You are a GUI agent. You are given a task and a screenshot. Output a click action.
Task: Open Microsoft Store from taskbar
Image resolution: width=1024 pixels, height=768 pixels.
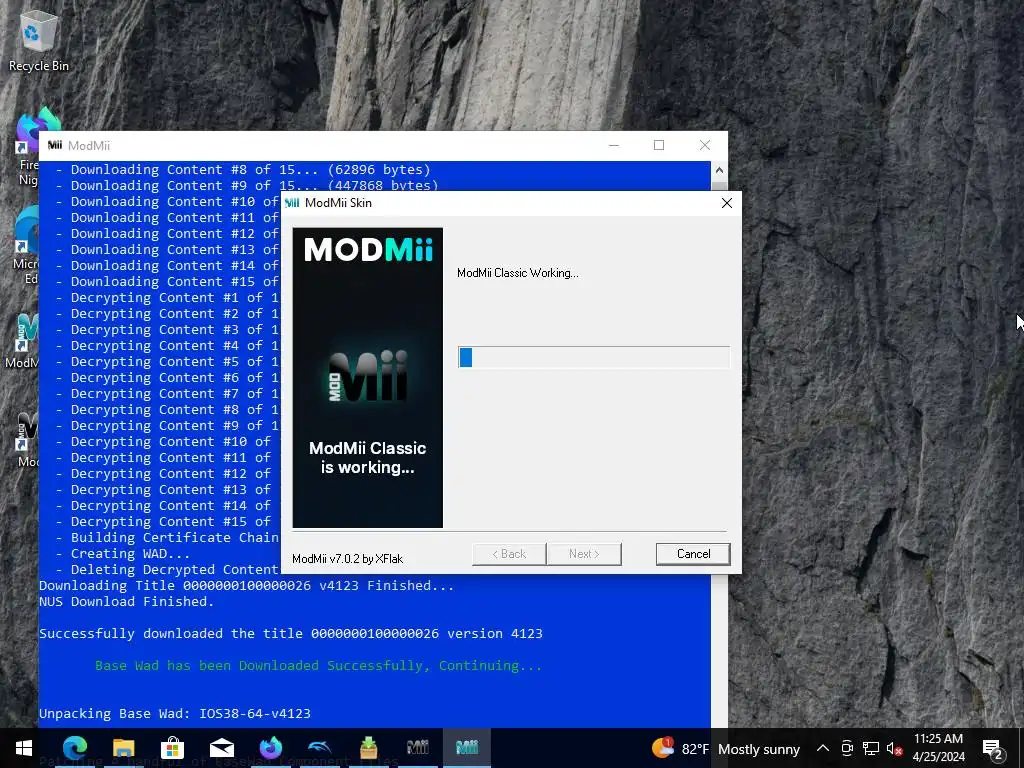172,748
